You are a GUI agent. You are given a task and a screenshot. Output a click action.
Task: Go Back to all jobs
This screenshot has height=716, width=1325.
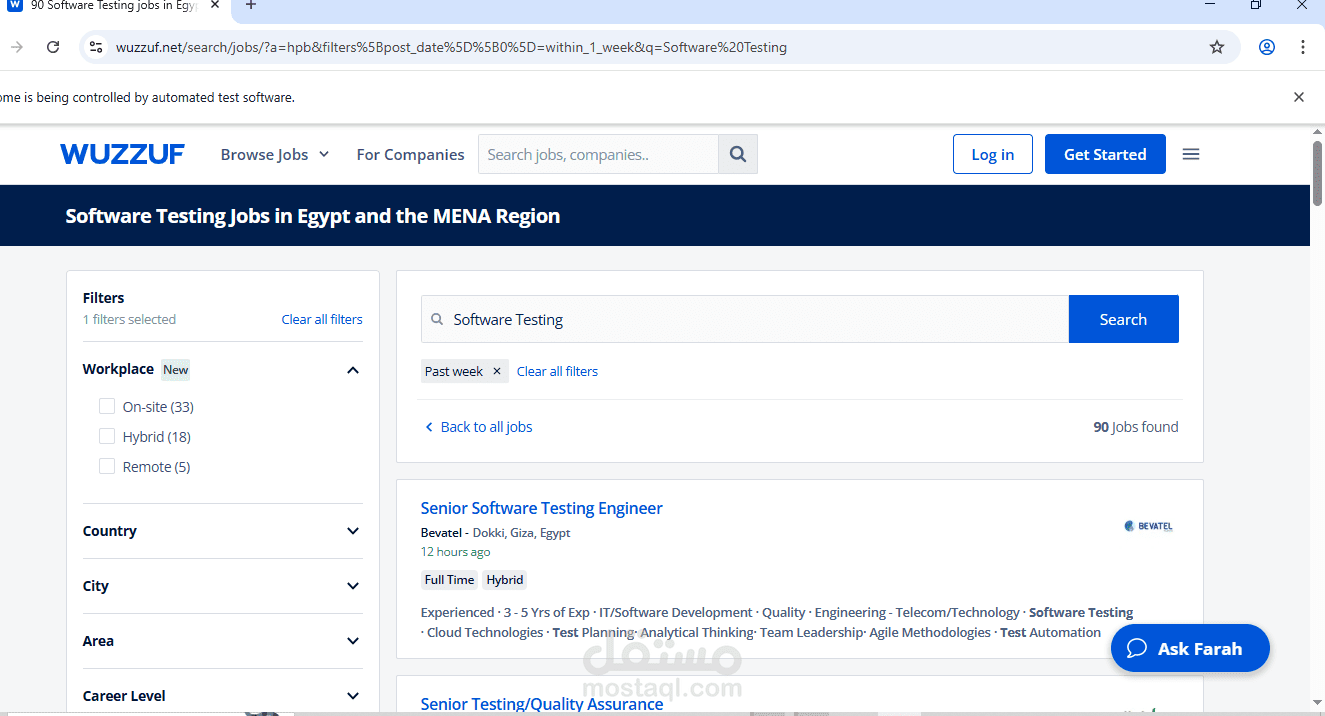pyautogui.click(x=479, y=427)
